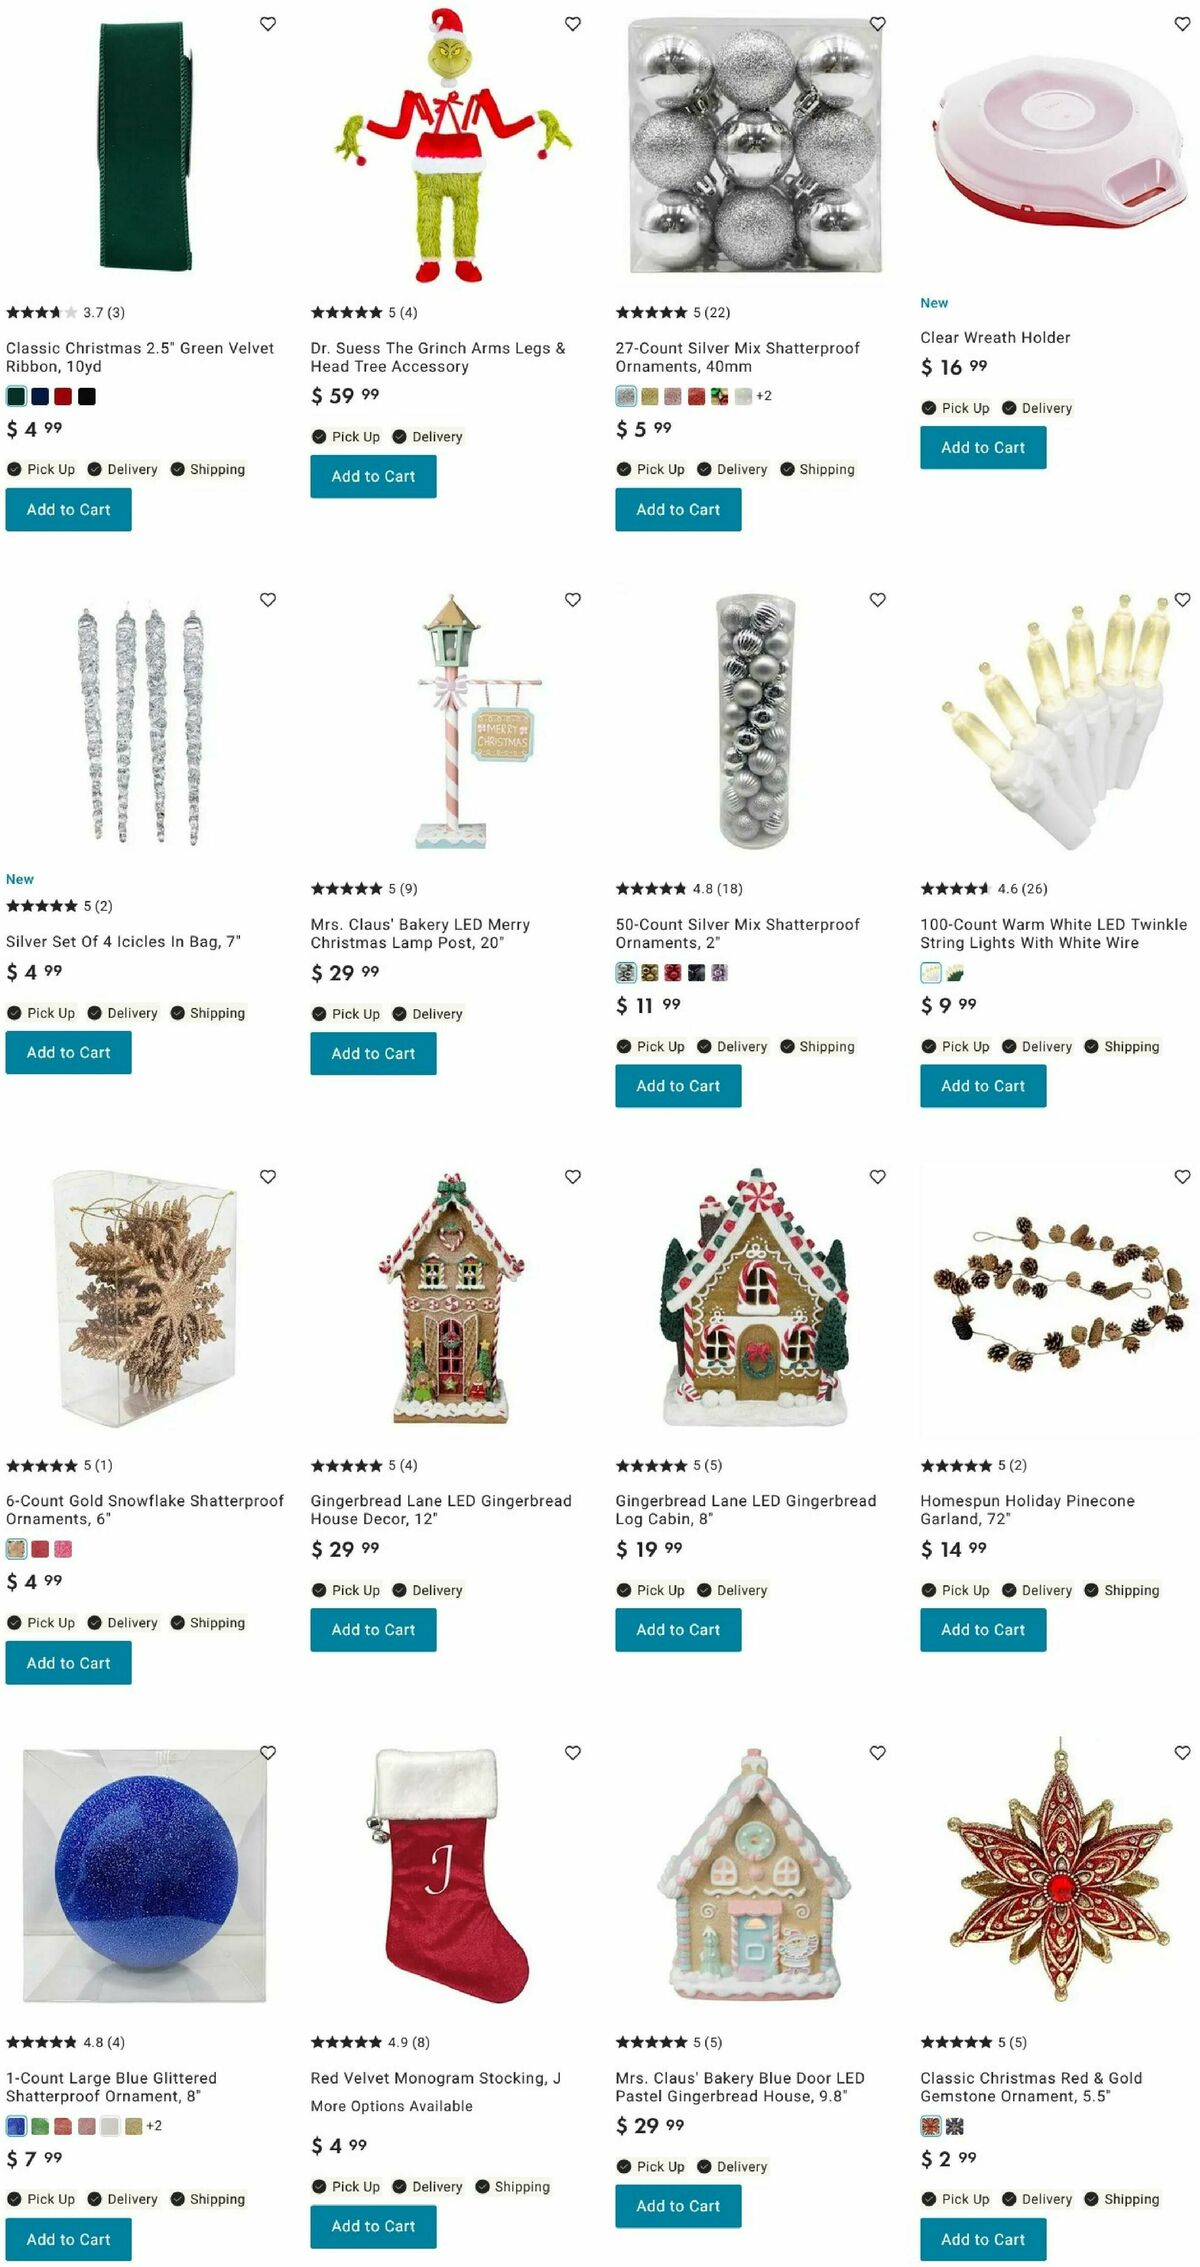Favorite the Green Velvet Ribbon with heart icon
Image resolution: width=1200 pixels, height=2267 pixels.
click(x=268, y=24)
